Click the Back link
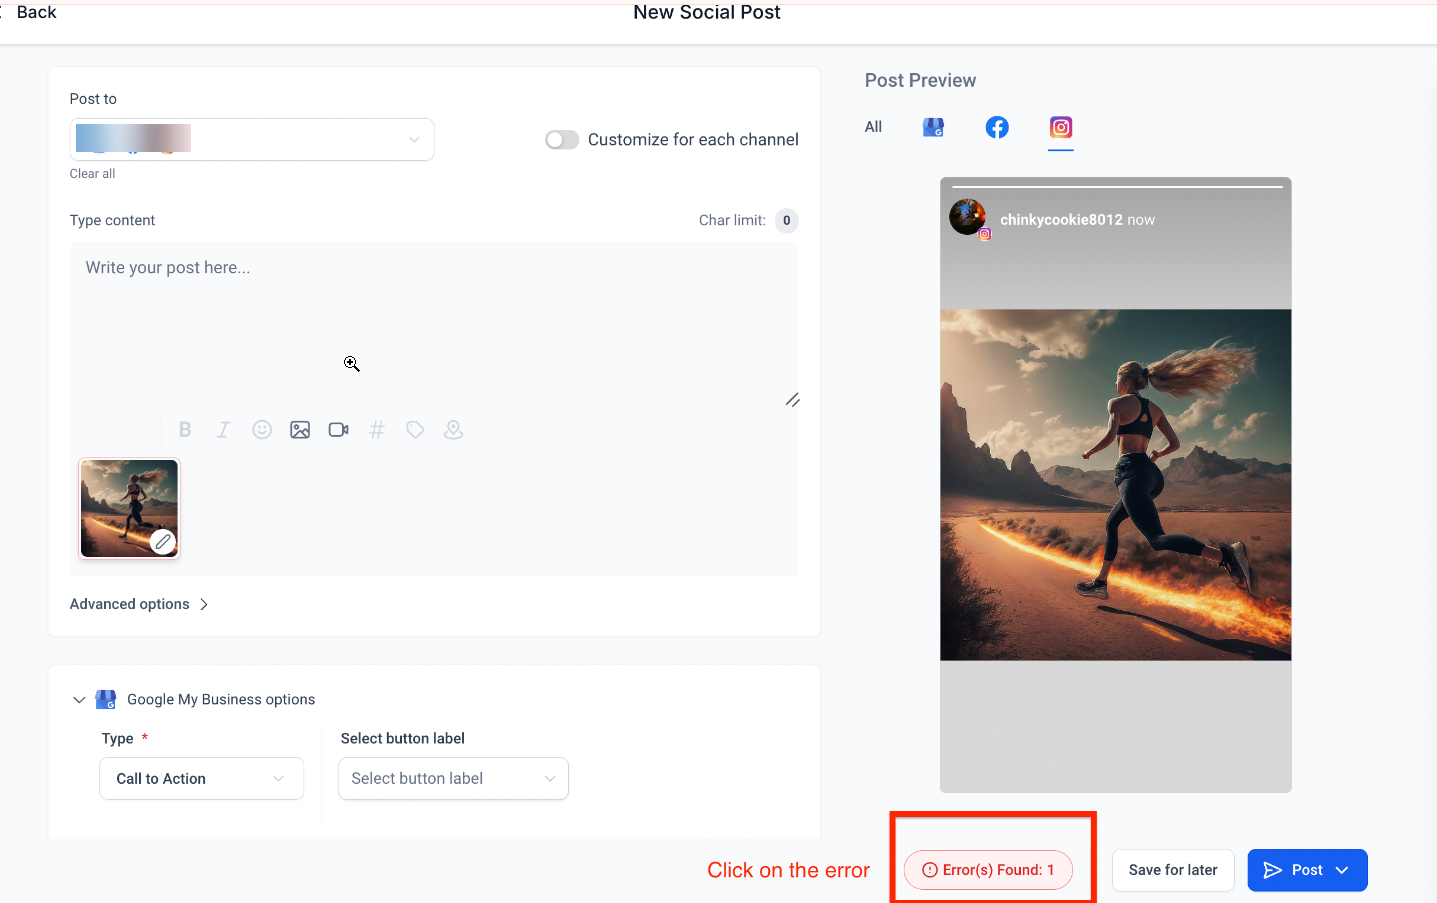Image resolution: width=1437 pixels, height=903 pixels. pos(36,12)
